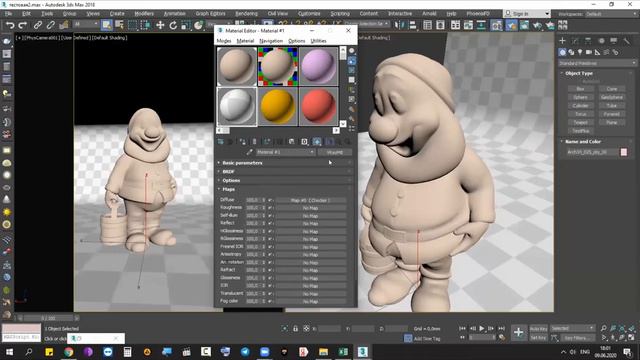
Task: Click Play Animation button
Action: [x=482, y=328]
